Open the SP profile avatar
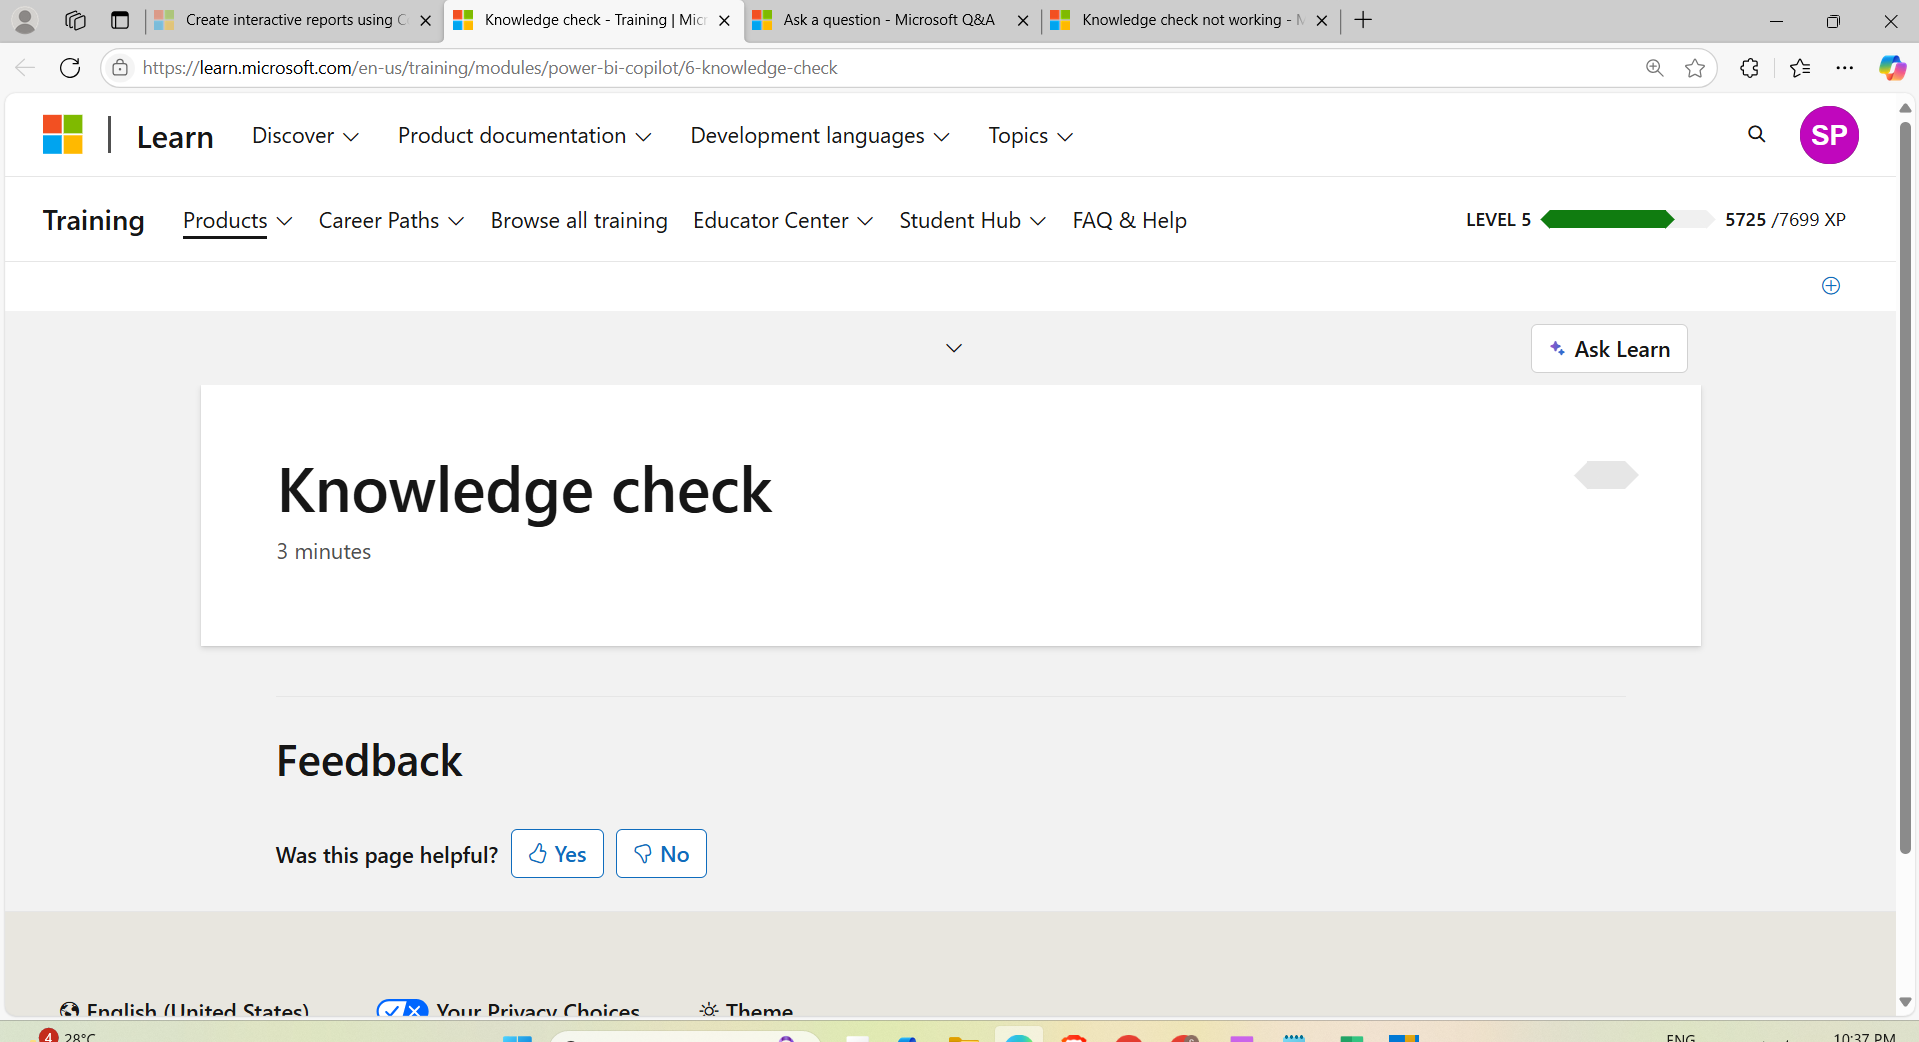Image resolution: width=1919 pixels, height=1042 pixels. pos(1829,135)
